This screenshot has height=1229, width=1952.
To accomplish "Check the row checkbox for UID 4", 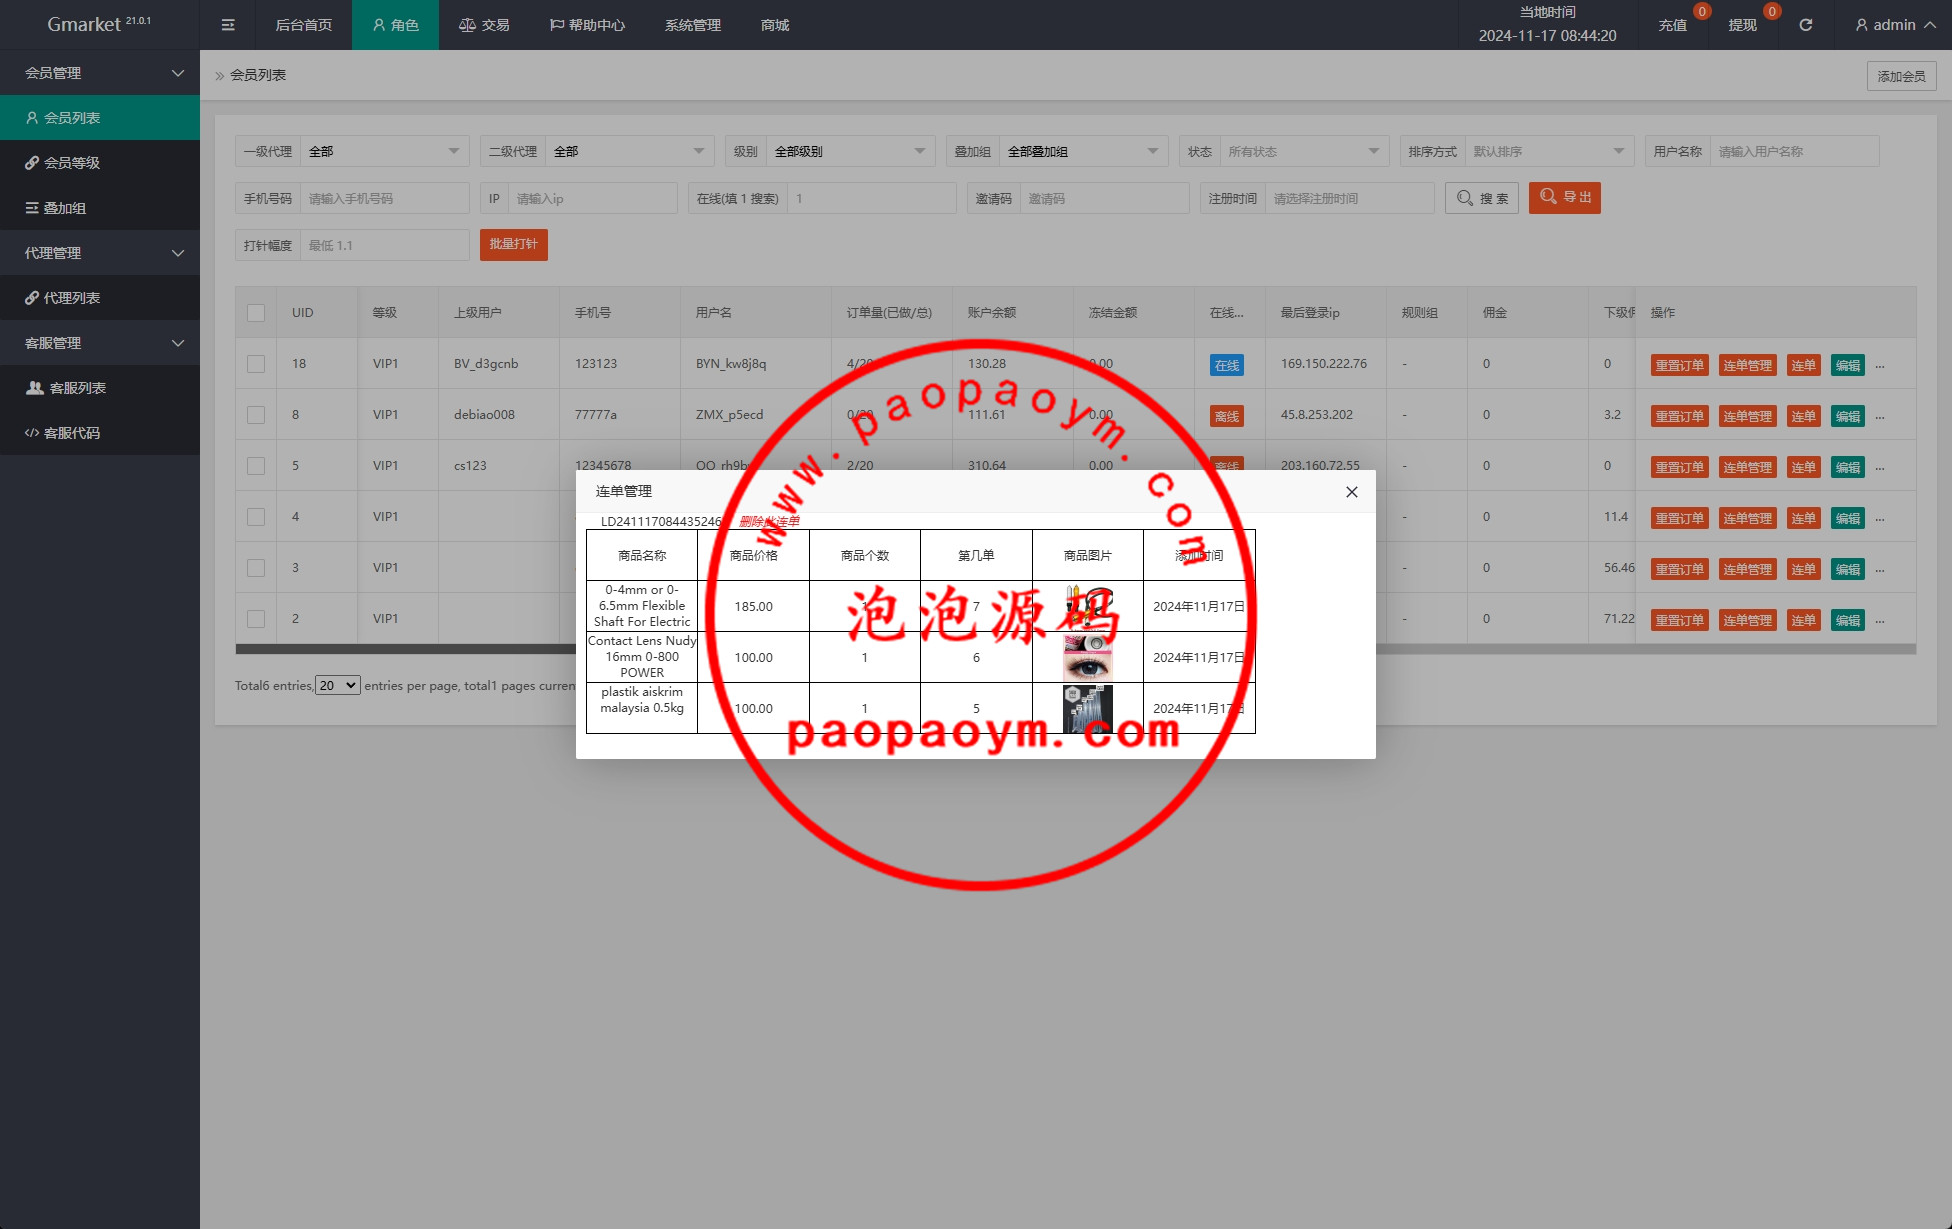I will tap(256, 517).
